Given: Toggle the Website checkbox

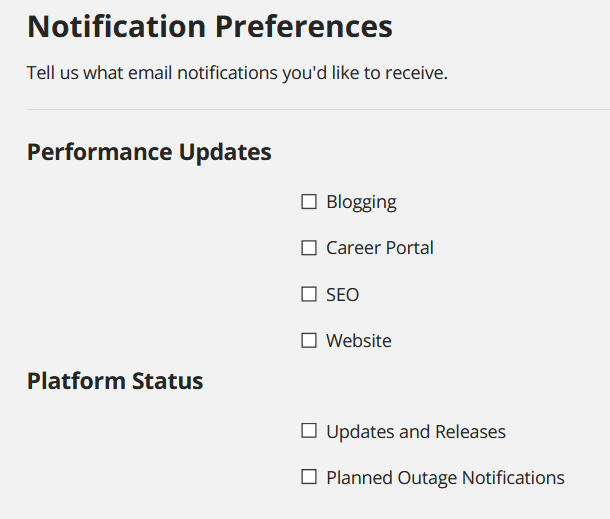Looking at the screenshot, I should tap(309, 340).
